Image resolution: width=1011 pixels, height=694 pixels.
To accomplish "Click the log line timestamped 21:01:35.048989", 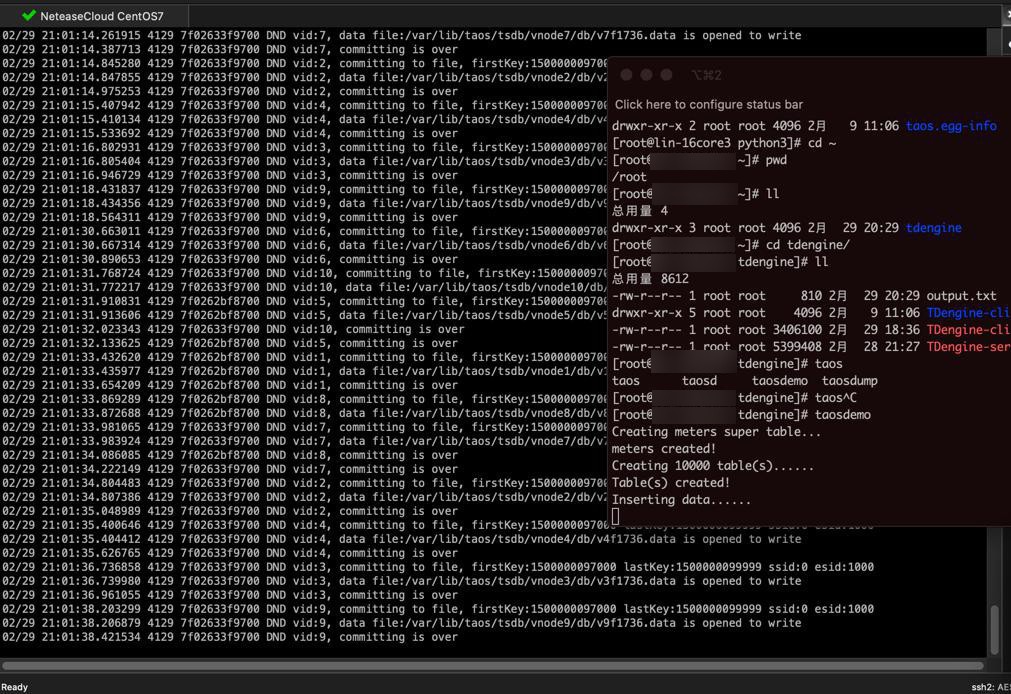I will tap(230, 511).
